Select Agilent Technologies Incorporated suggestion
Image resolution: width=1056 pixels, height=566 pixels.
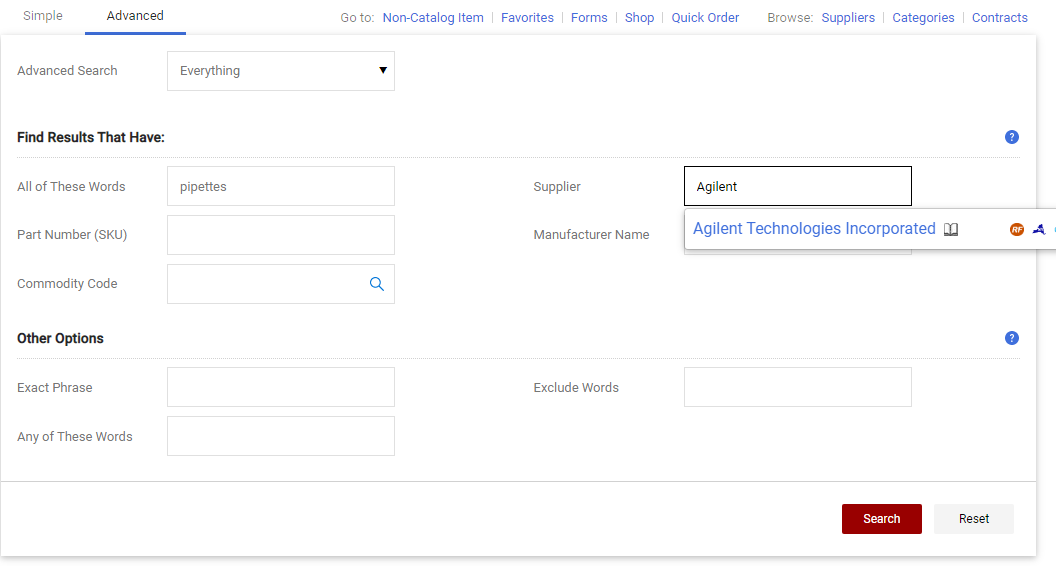(814, 229)
